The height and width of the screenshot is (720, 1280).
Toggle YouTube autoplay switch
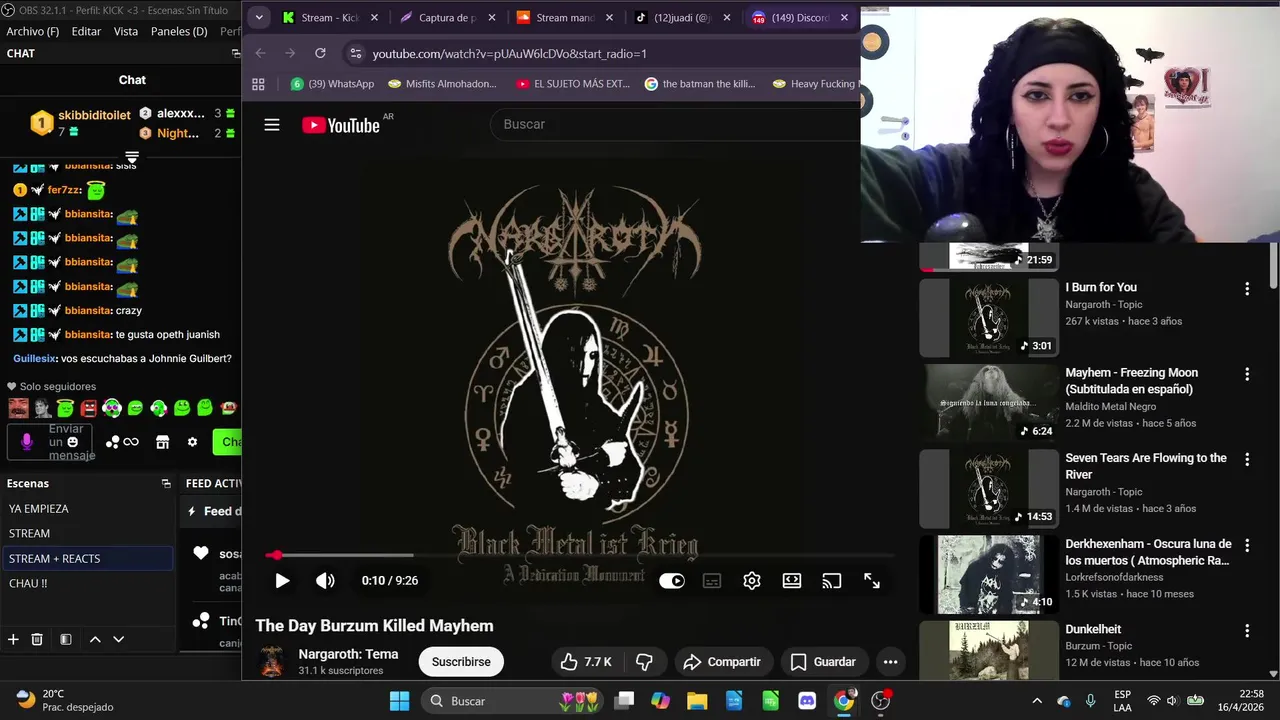tap(672, 581)
